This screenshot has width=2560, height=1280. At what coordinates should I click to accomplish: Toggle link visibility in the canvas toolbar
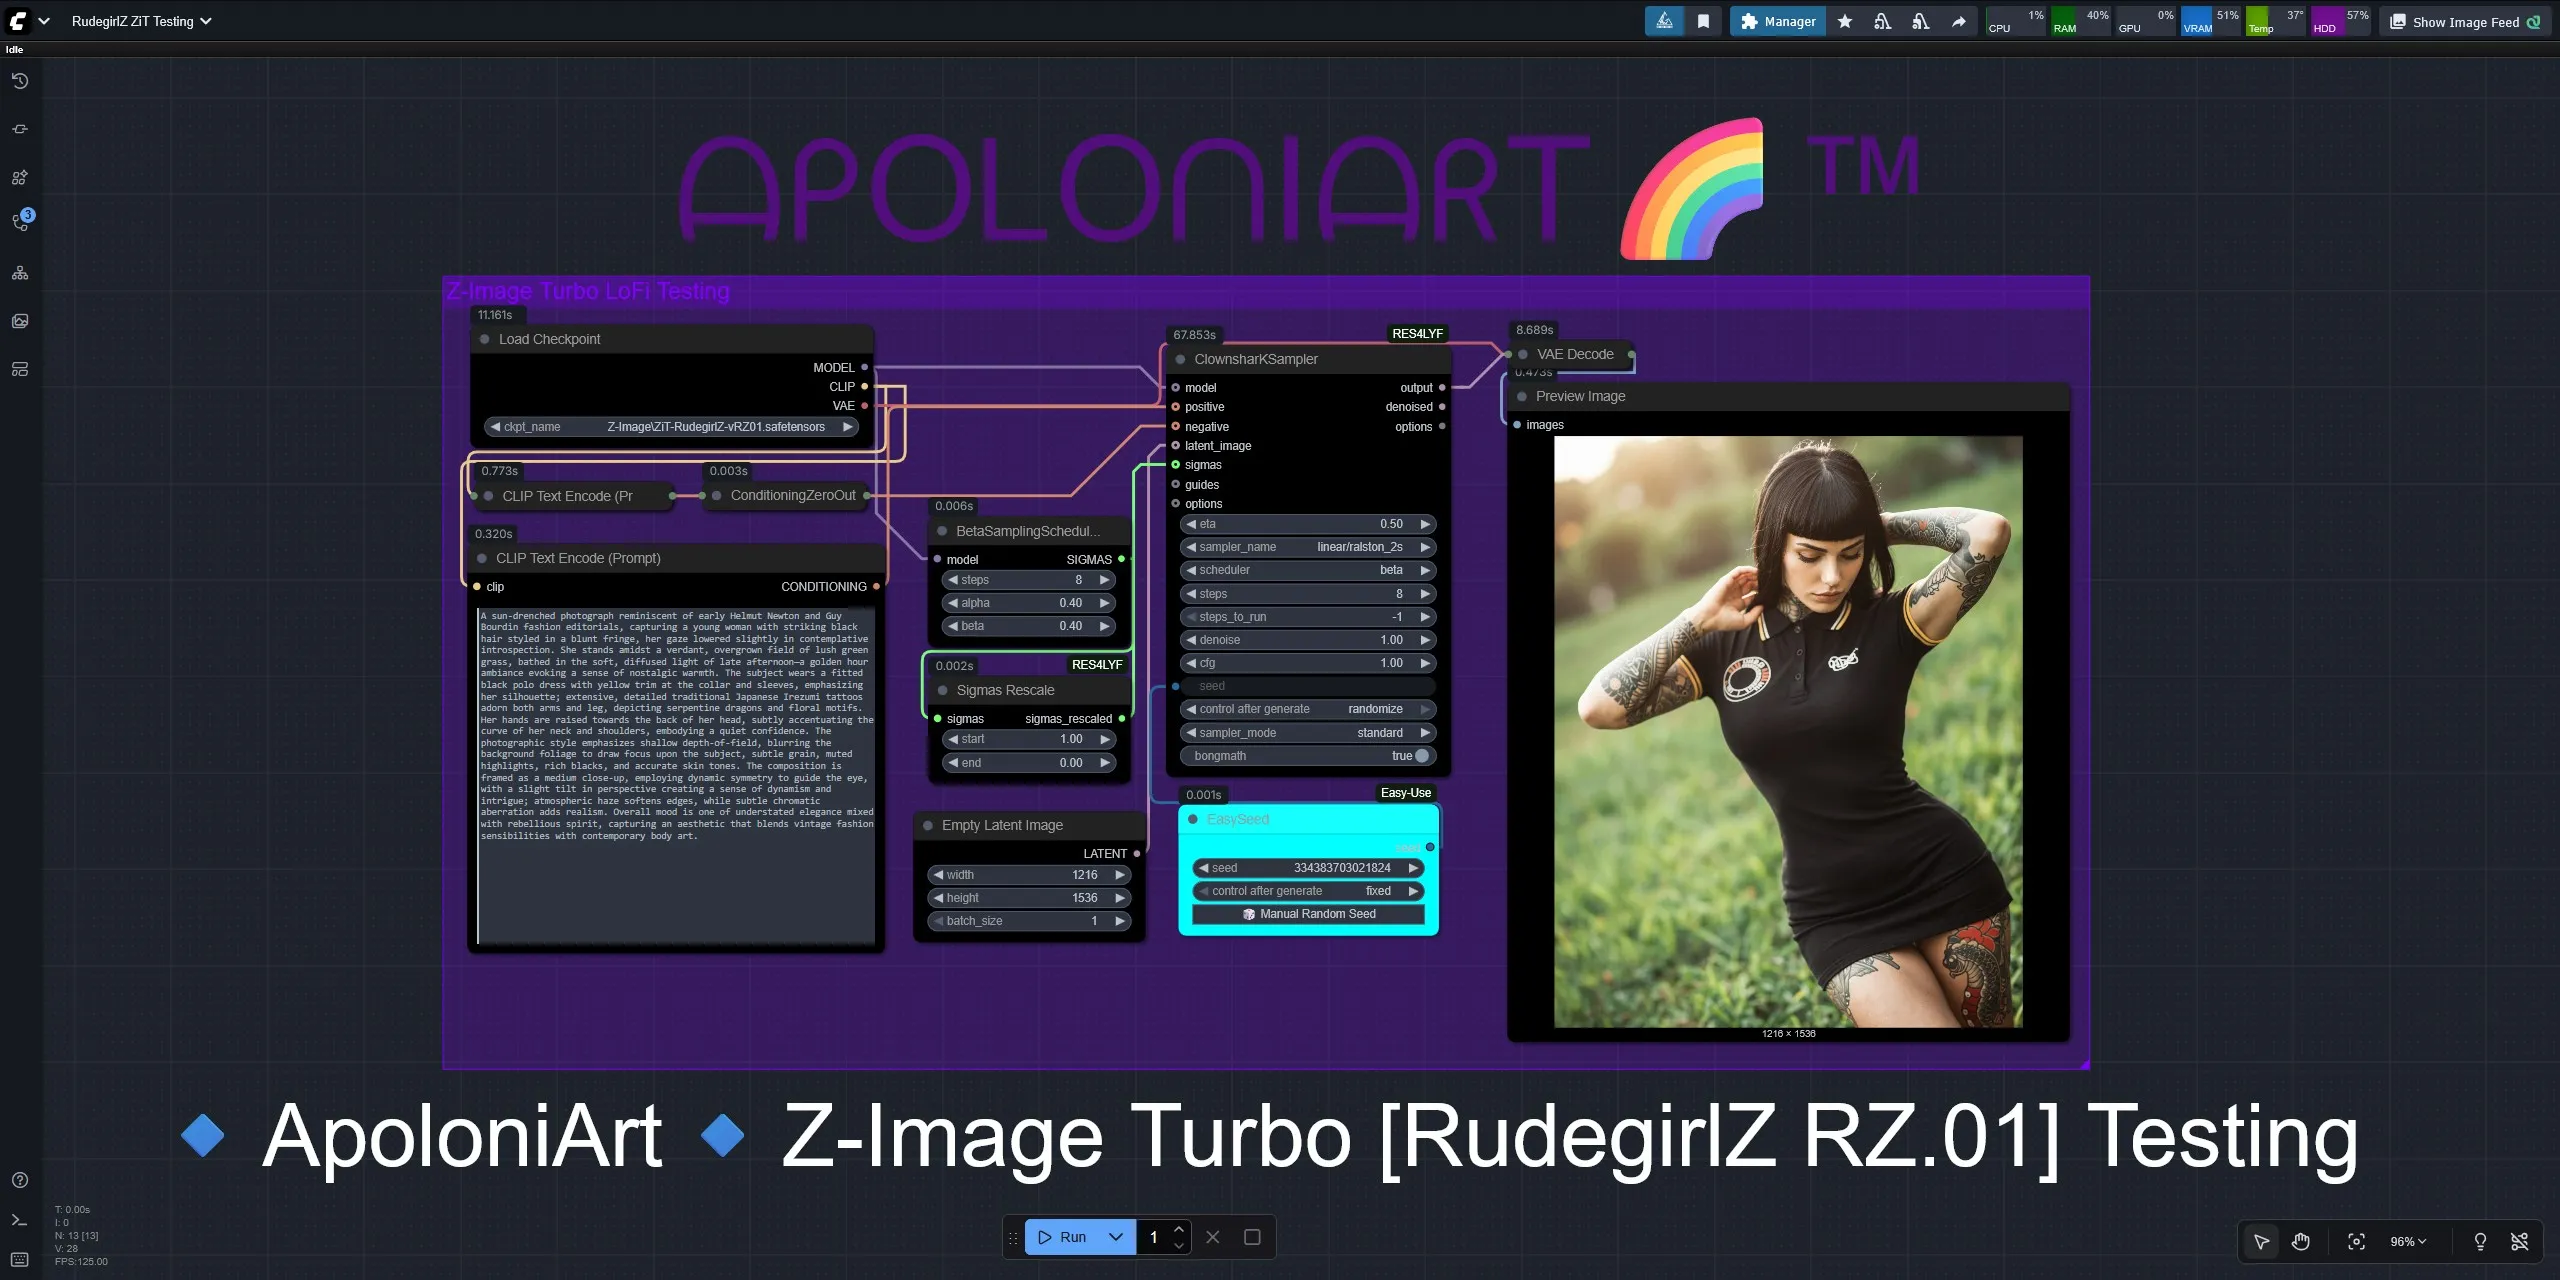coord(2520,1241)
